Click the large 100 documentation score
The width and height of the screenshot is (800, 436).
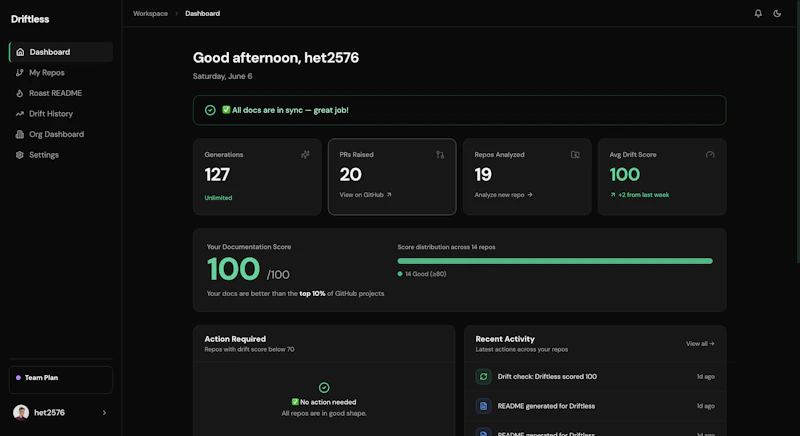pyautogui.click(x=233, y=269)
